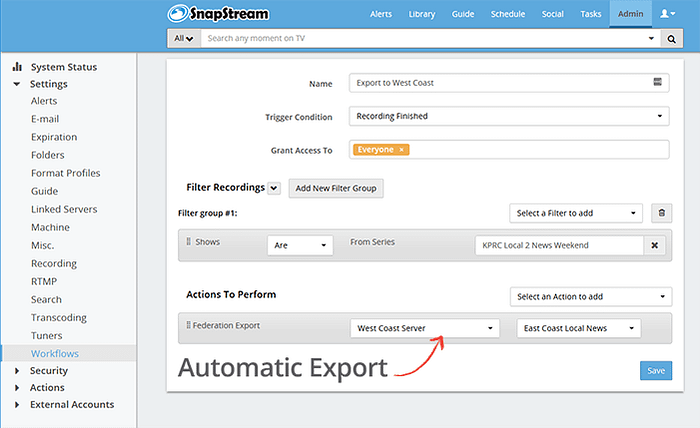Open the search history dropdown arrow
The width and height of the screenshot is (700, 428).
click(651, 38)
